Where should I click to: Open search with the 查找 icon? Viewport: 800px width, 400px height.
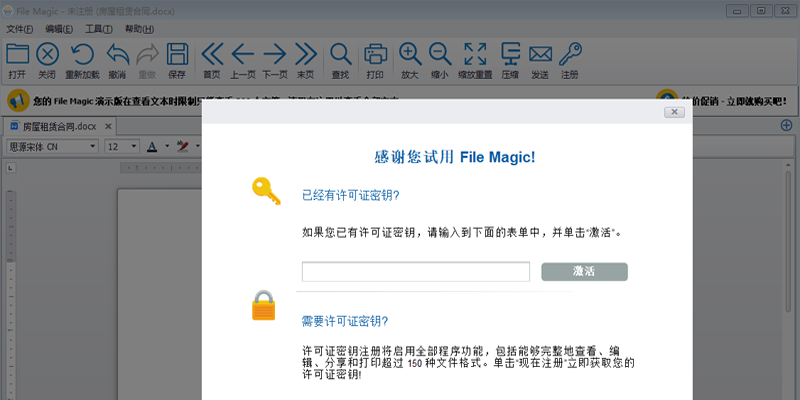point(340,54)
